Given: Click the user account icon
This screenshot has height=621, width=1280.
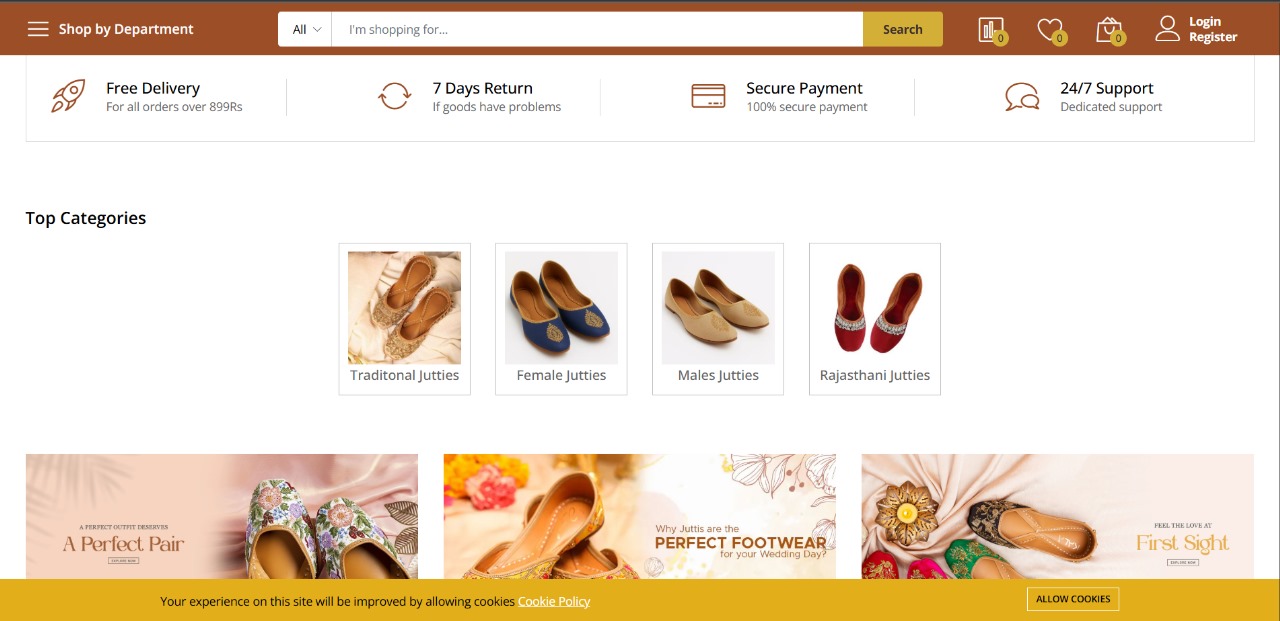Looking at the screenshot, I should click(x=1167, y=29).
